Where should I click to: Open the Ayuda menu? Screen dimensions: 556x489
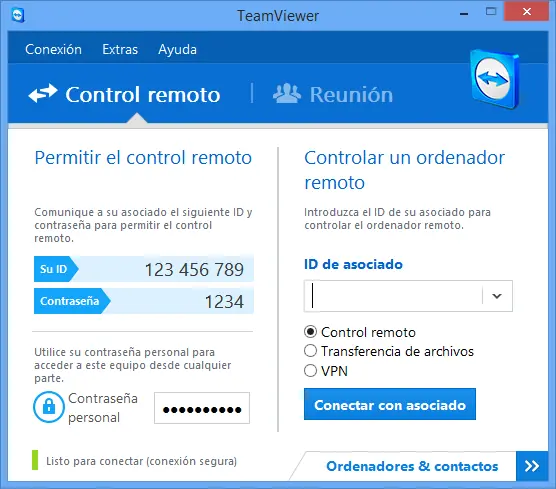tap(177, 50)
